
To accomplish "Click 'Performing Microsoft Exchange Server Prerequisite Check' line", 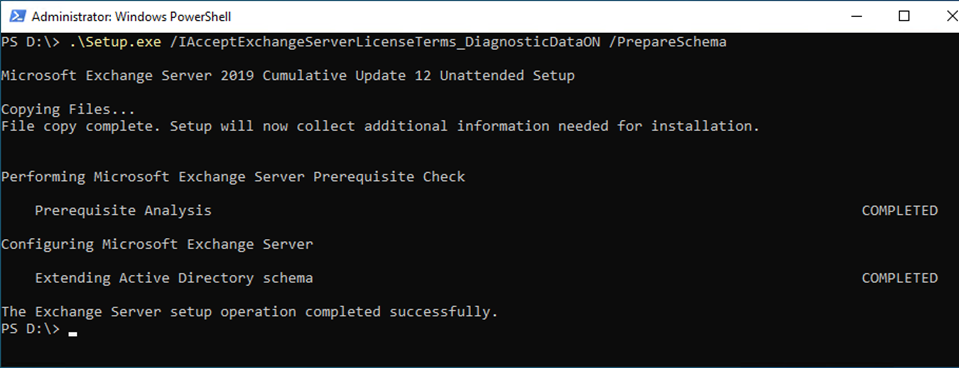I will (x=233, y=177).
